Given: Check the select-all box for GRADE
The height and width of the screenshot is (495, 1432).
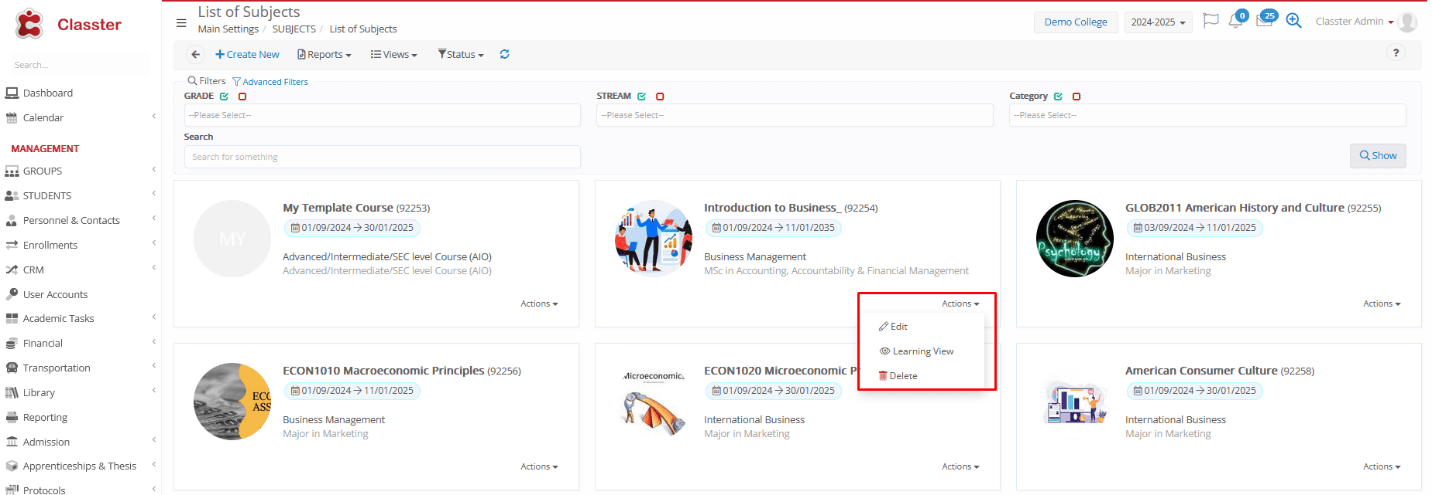Looking at the screenshot, I should point(224,97).
